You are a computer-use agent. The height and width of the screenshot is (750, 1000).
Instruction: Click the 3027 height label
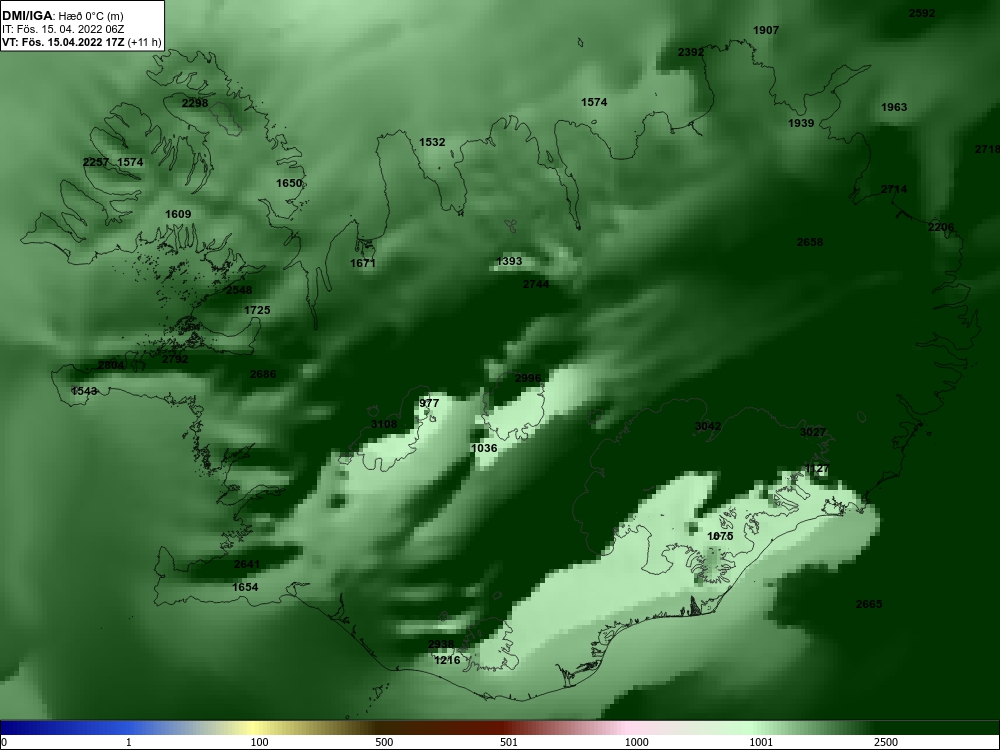813,432
